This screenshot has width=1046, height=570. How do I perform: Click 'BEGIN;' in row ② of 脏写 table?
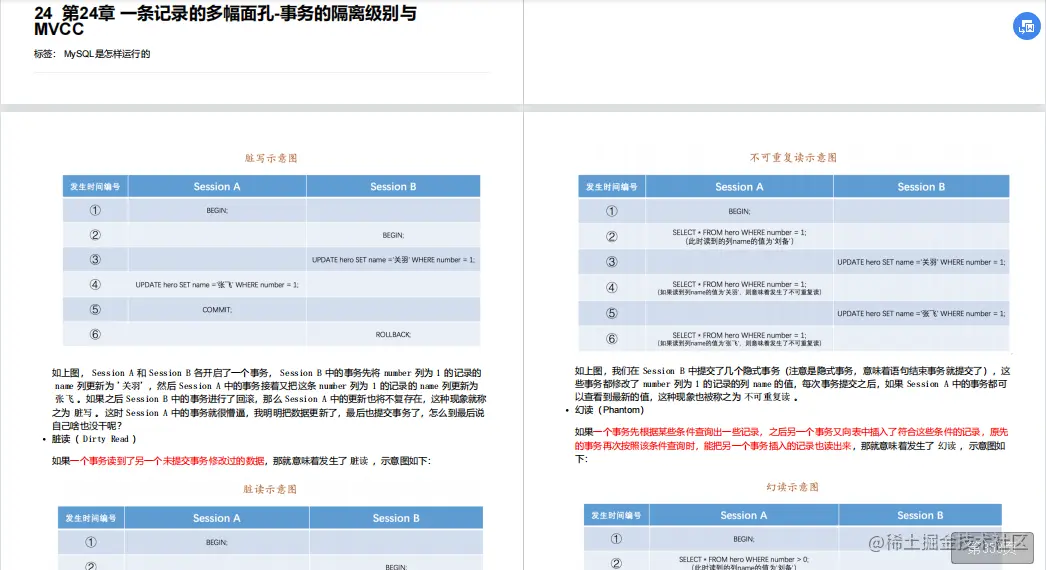[x=393, y=235]
